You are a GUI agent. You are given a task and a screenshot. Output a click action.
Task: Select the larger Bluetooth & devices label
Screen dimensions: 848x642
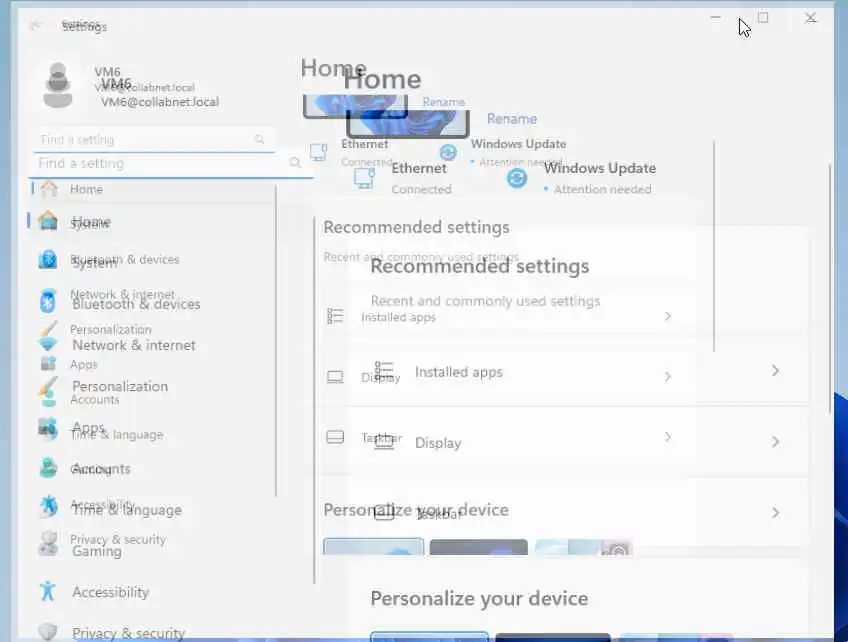coord(136,305)
